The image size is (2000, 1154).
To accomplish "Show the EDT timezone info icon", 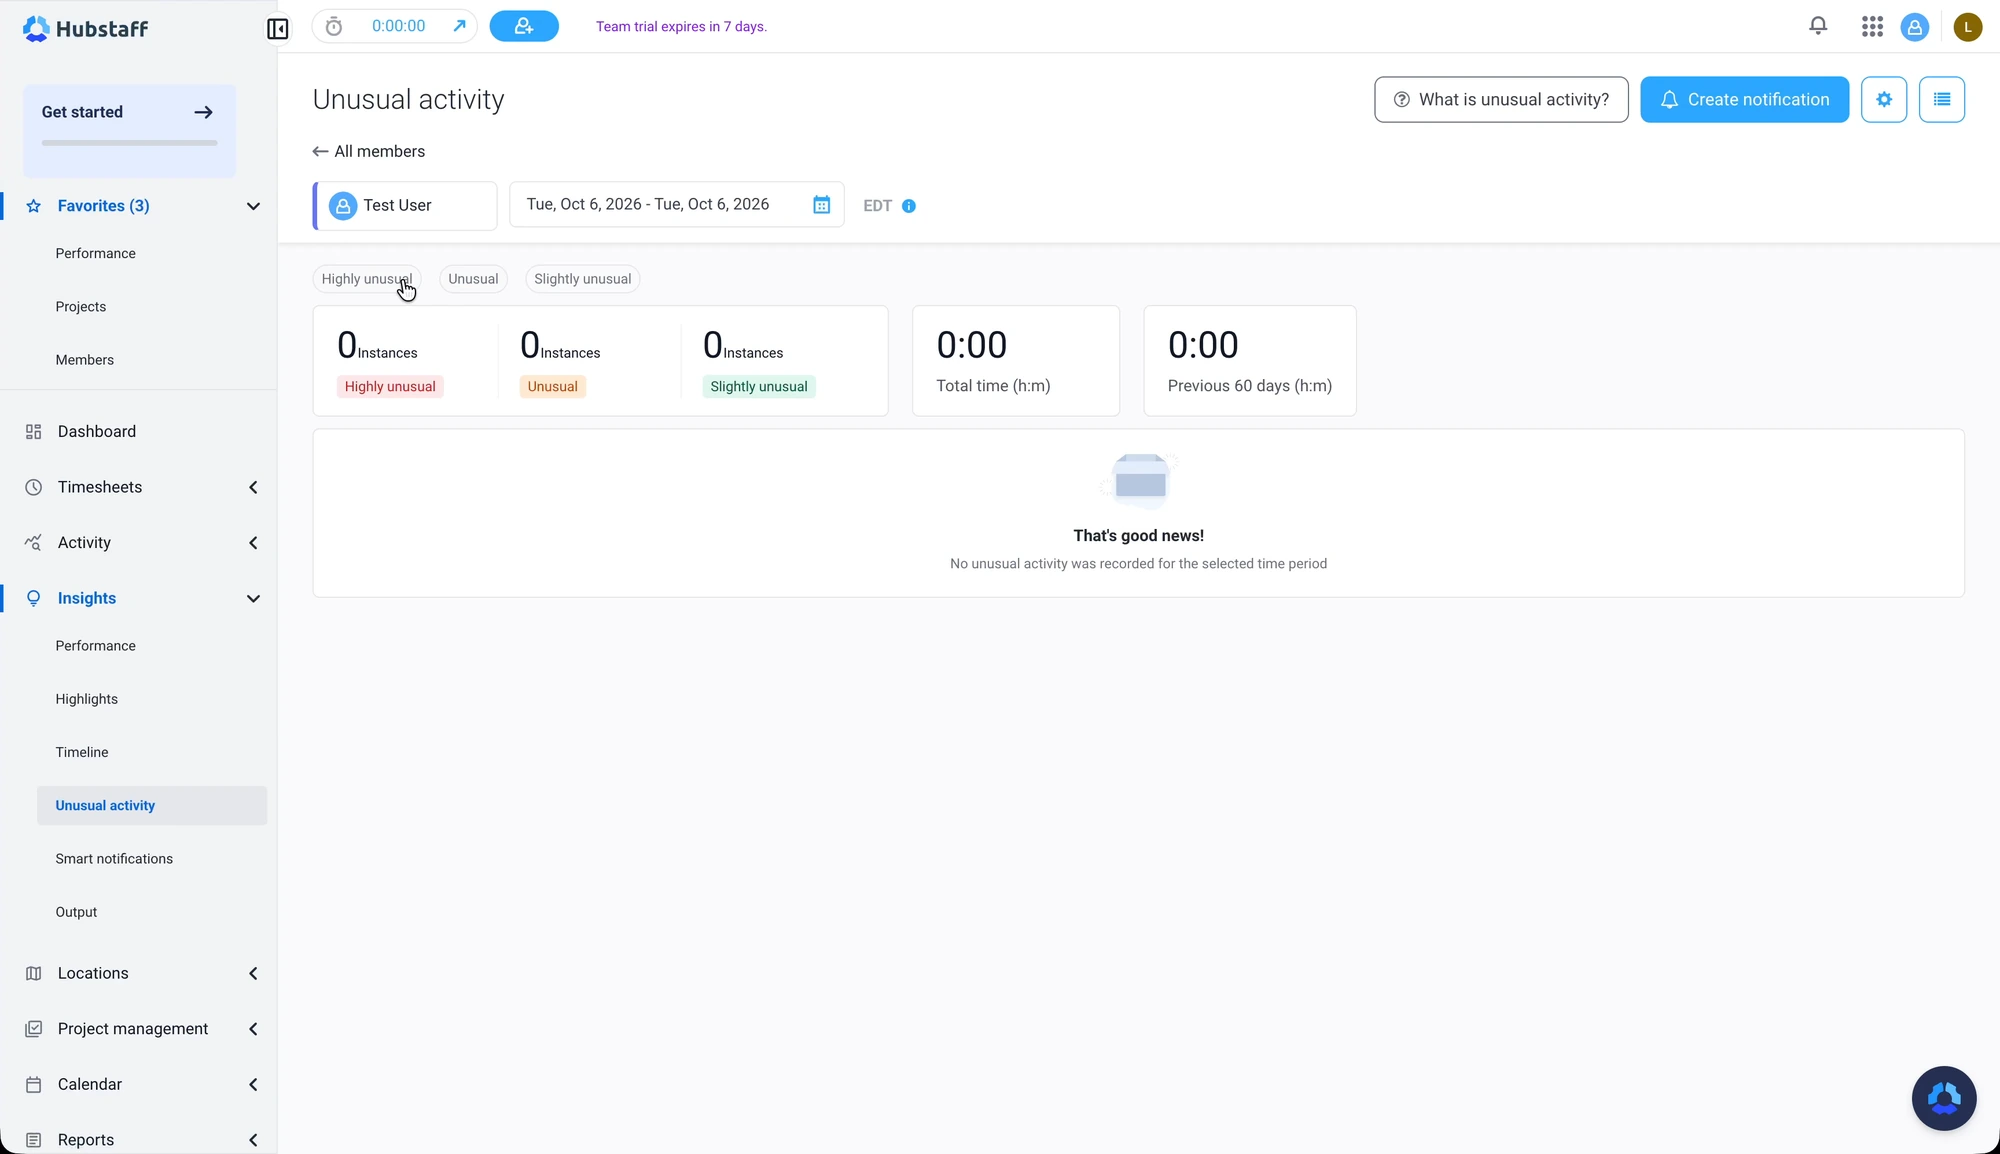I will point(908,206).
